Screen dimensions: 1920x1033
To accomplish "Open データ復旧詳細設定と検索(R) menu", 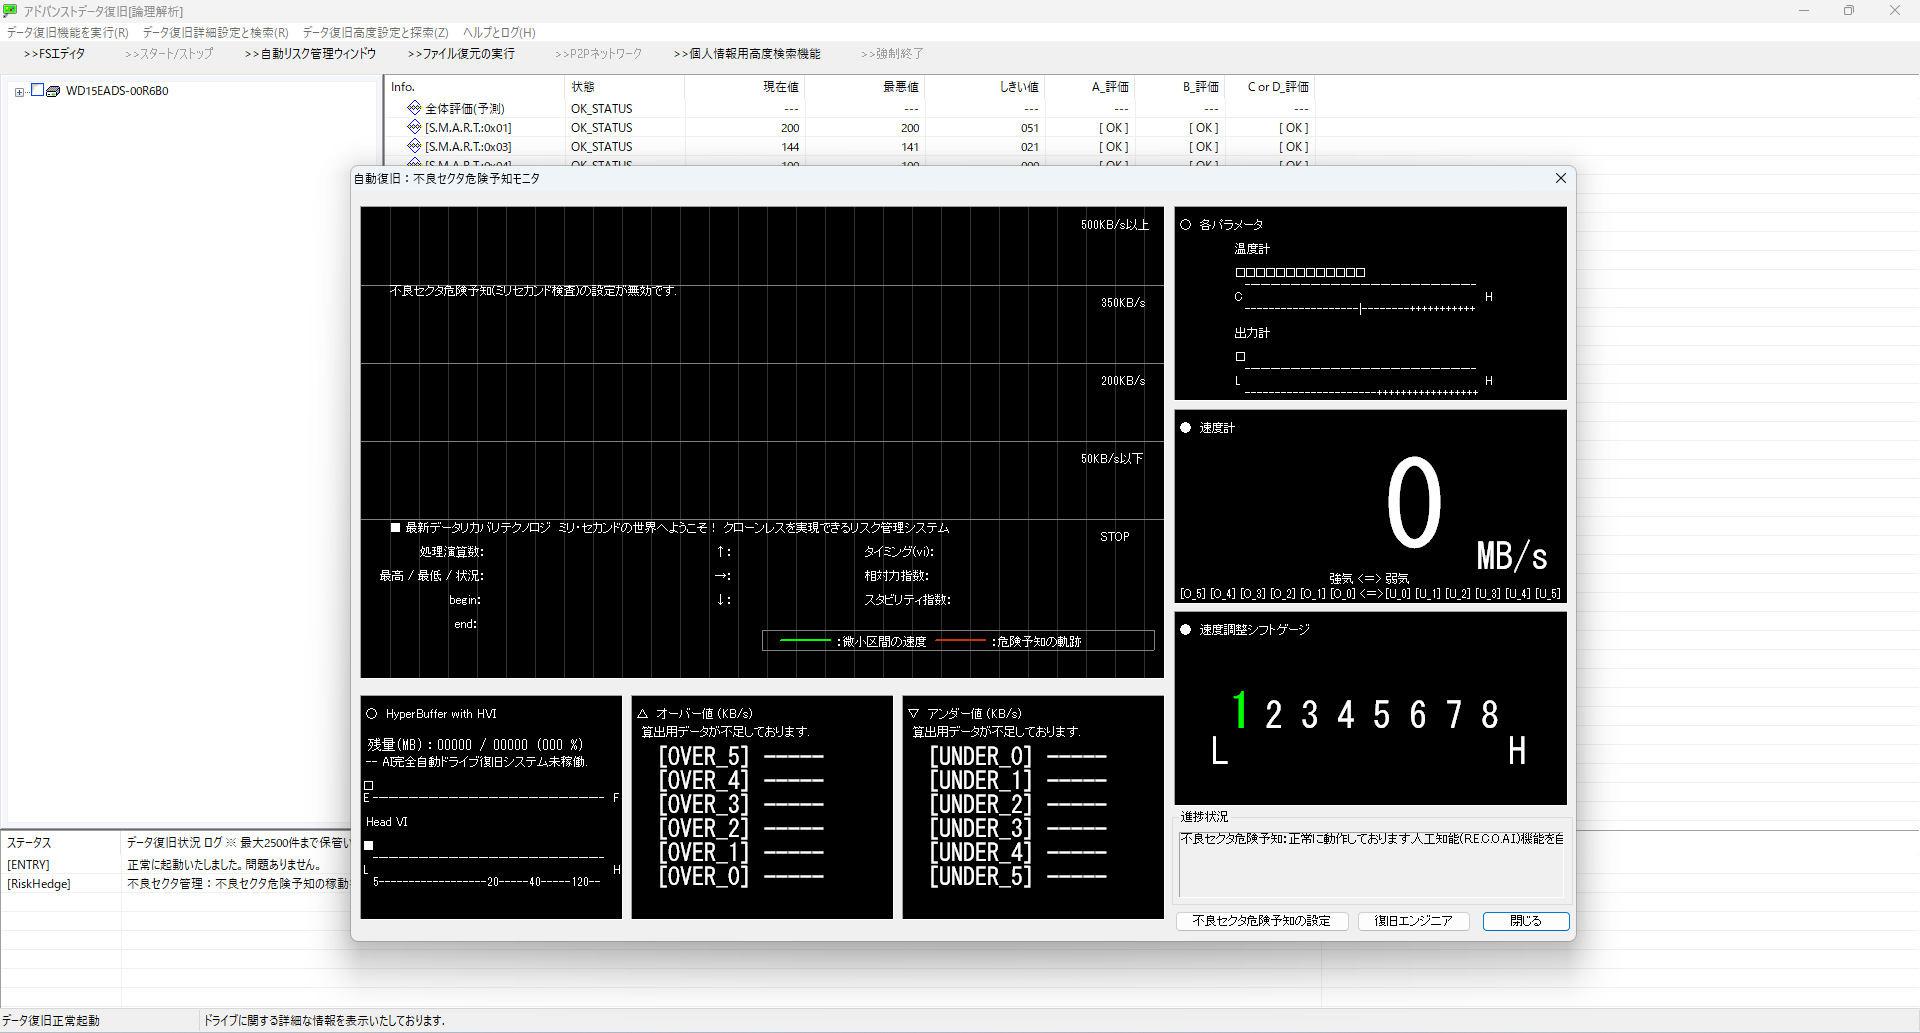I will [x=215, y=33].
